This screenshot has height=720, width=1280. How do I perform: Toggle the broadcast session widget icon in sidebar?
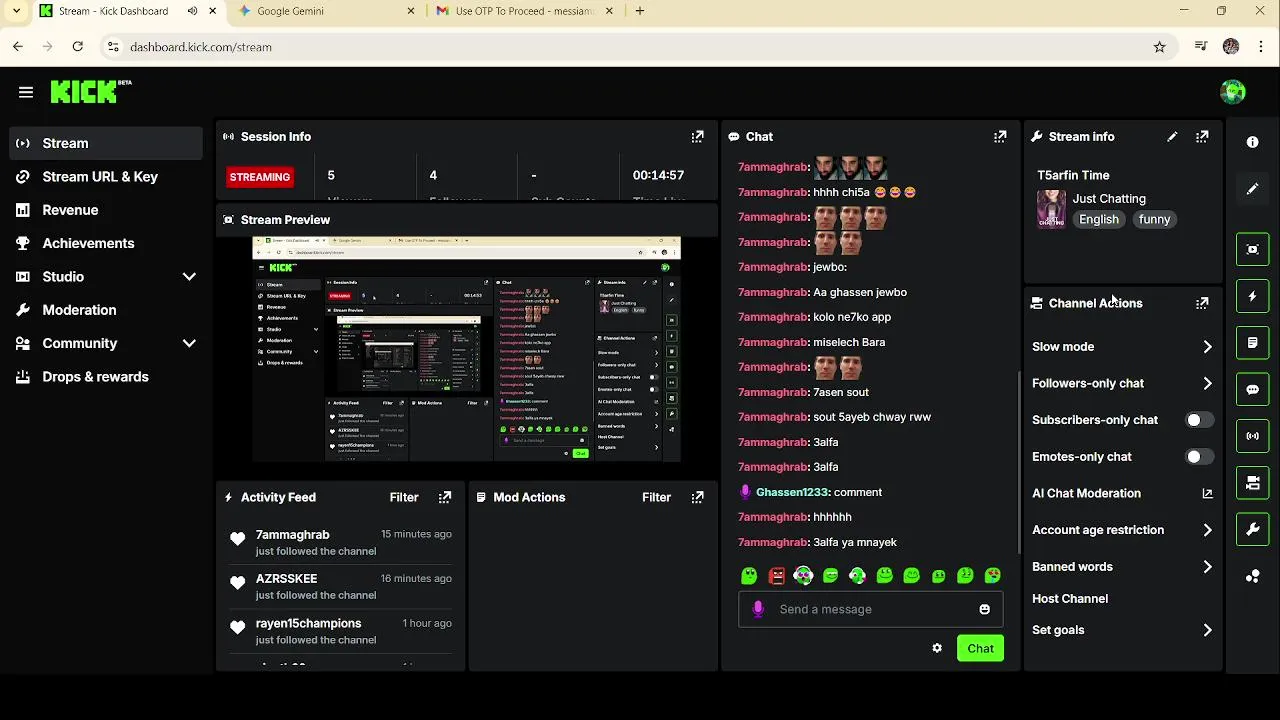pos(1253,436)
